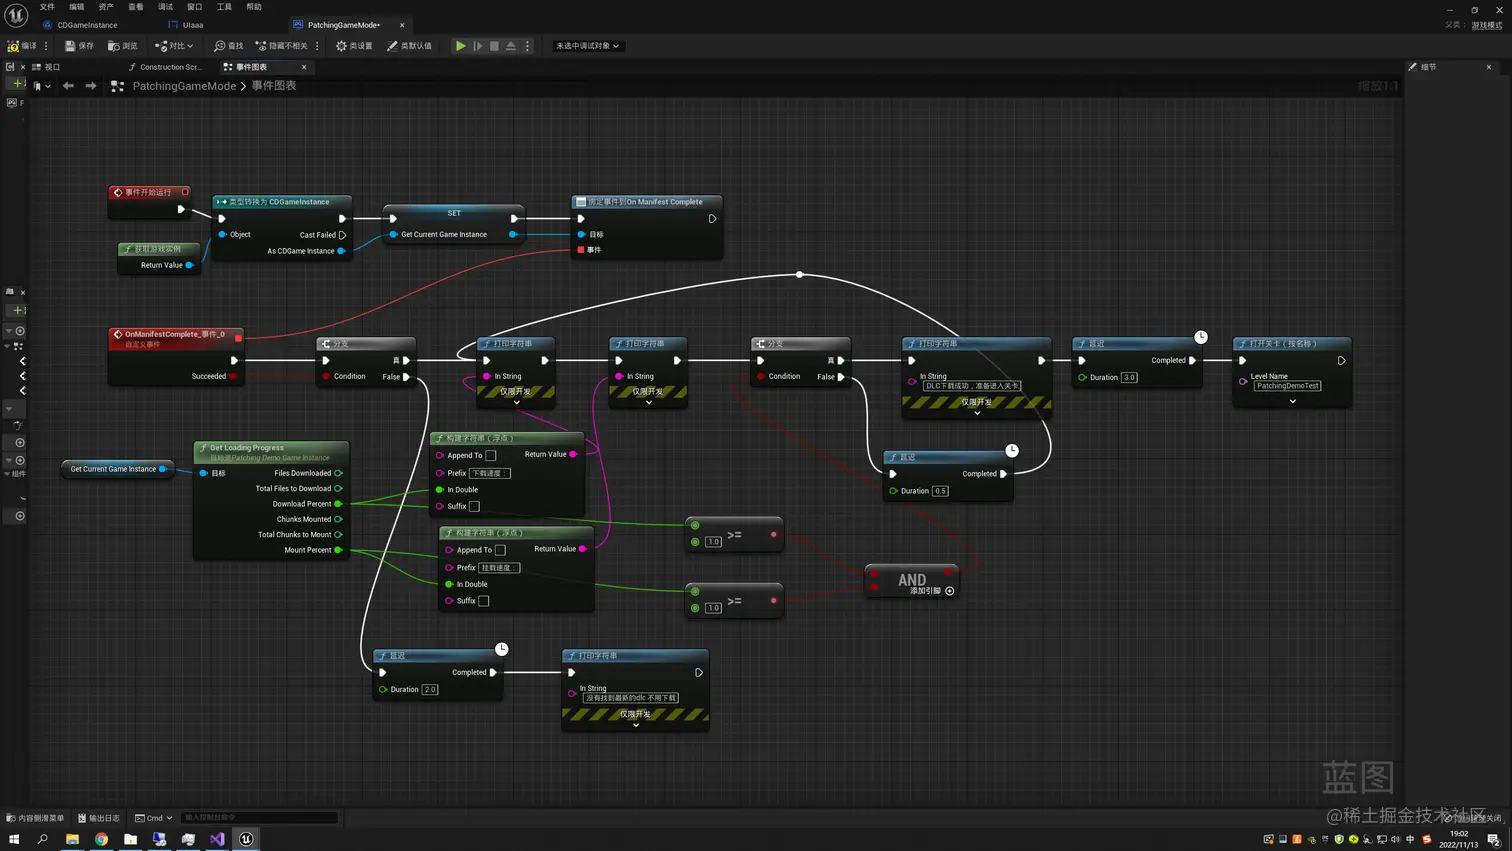Open the 文件 (File) menu

tap(47, 7)
